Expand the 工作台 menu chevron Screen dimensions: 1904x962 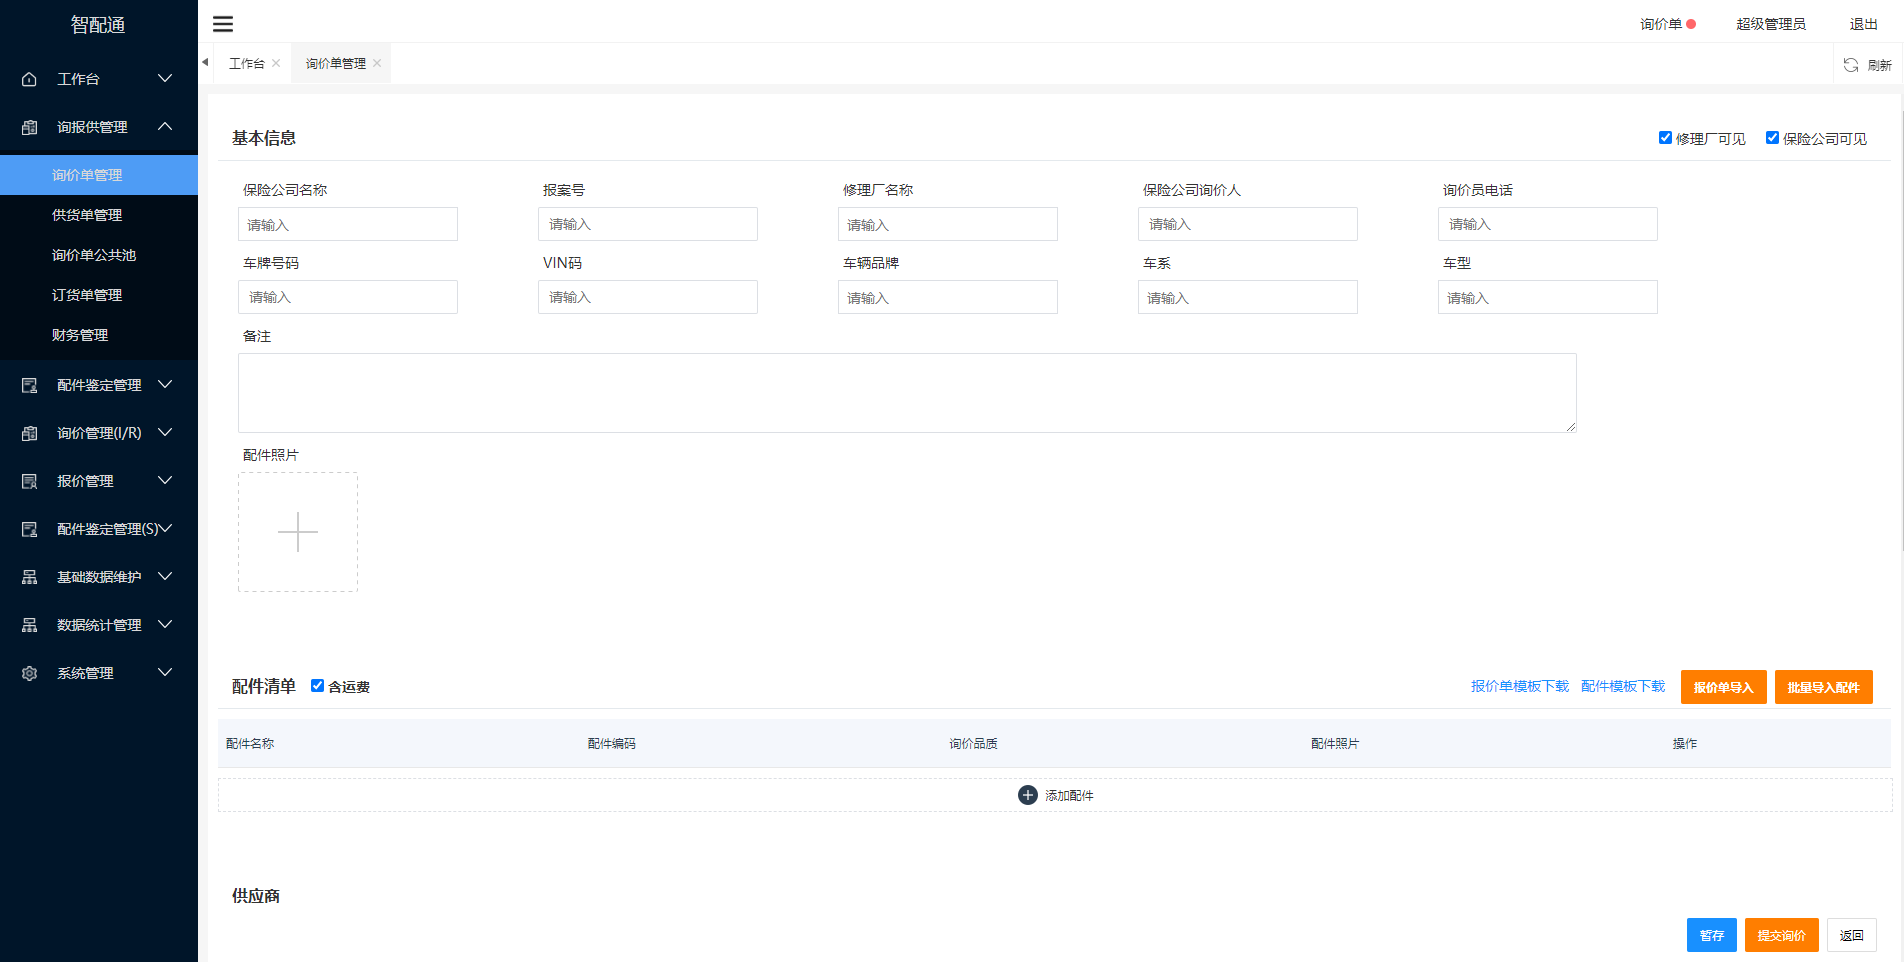click(x=165, y=78)
